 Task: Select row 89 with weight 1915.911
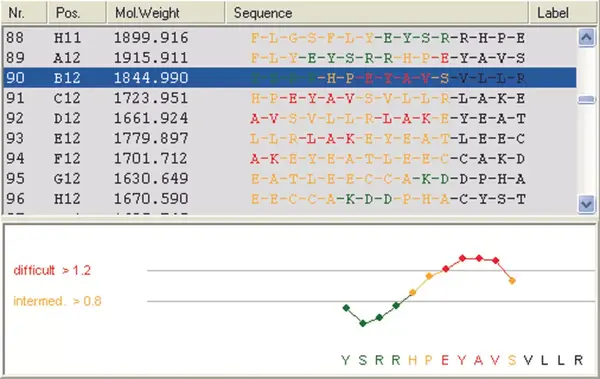(290, 58)
